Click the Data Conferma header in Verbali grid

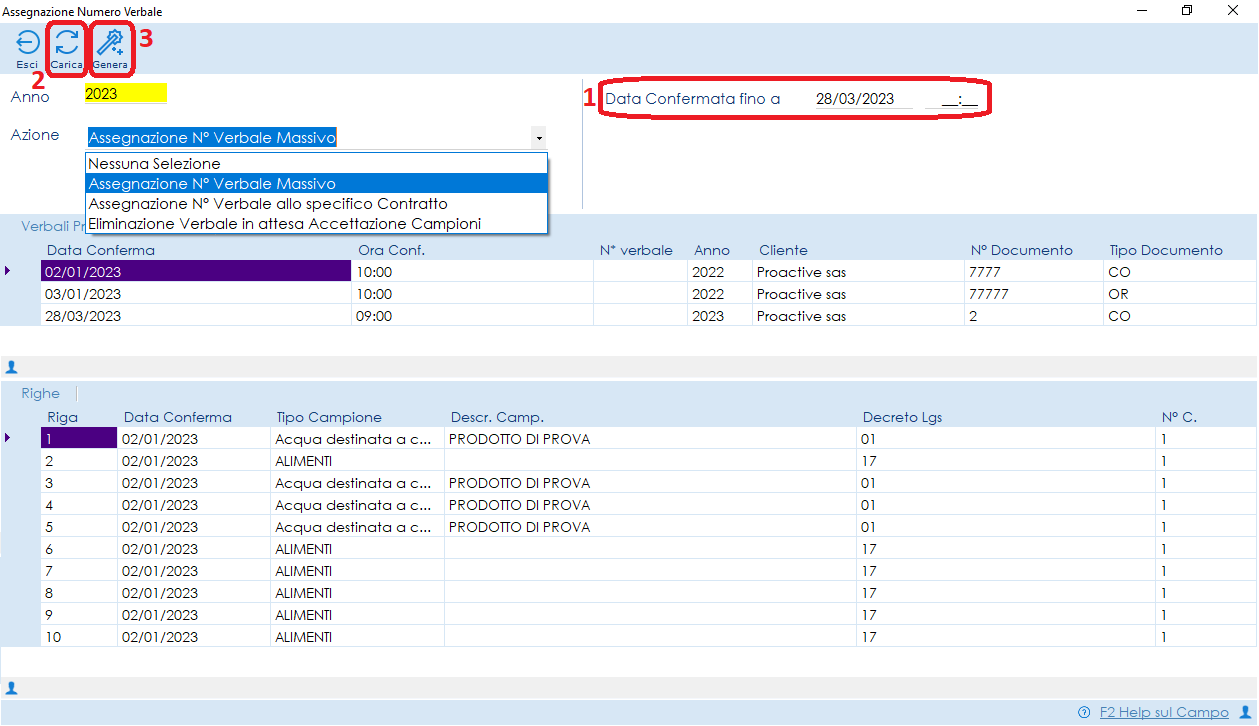click(x=101, y=250)
